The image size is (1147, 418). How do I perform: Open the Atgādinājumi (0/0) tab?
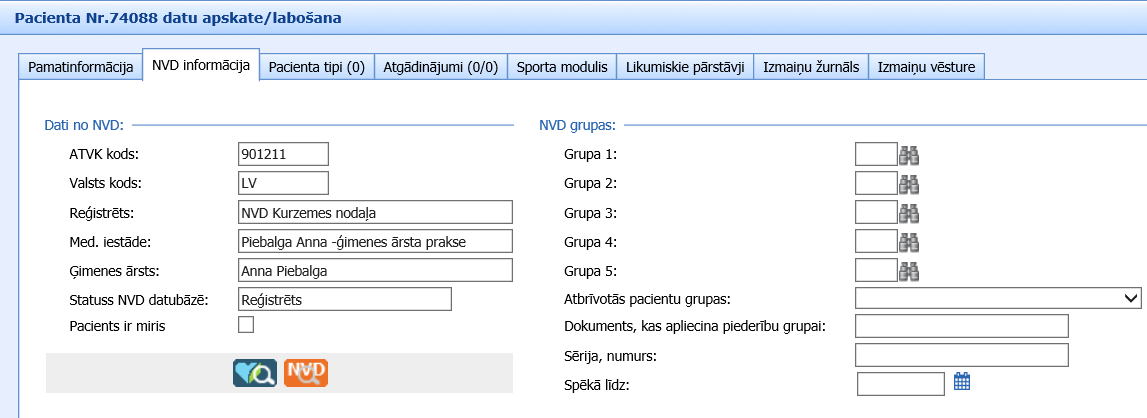(441, 67)
